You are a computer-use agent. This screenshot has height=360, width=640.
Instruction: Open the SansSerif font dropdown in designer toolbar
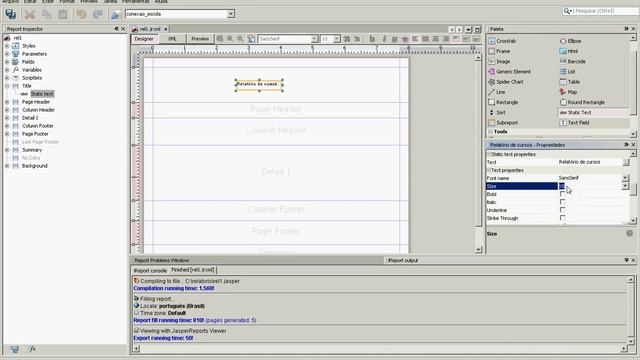[314, 39]
